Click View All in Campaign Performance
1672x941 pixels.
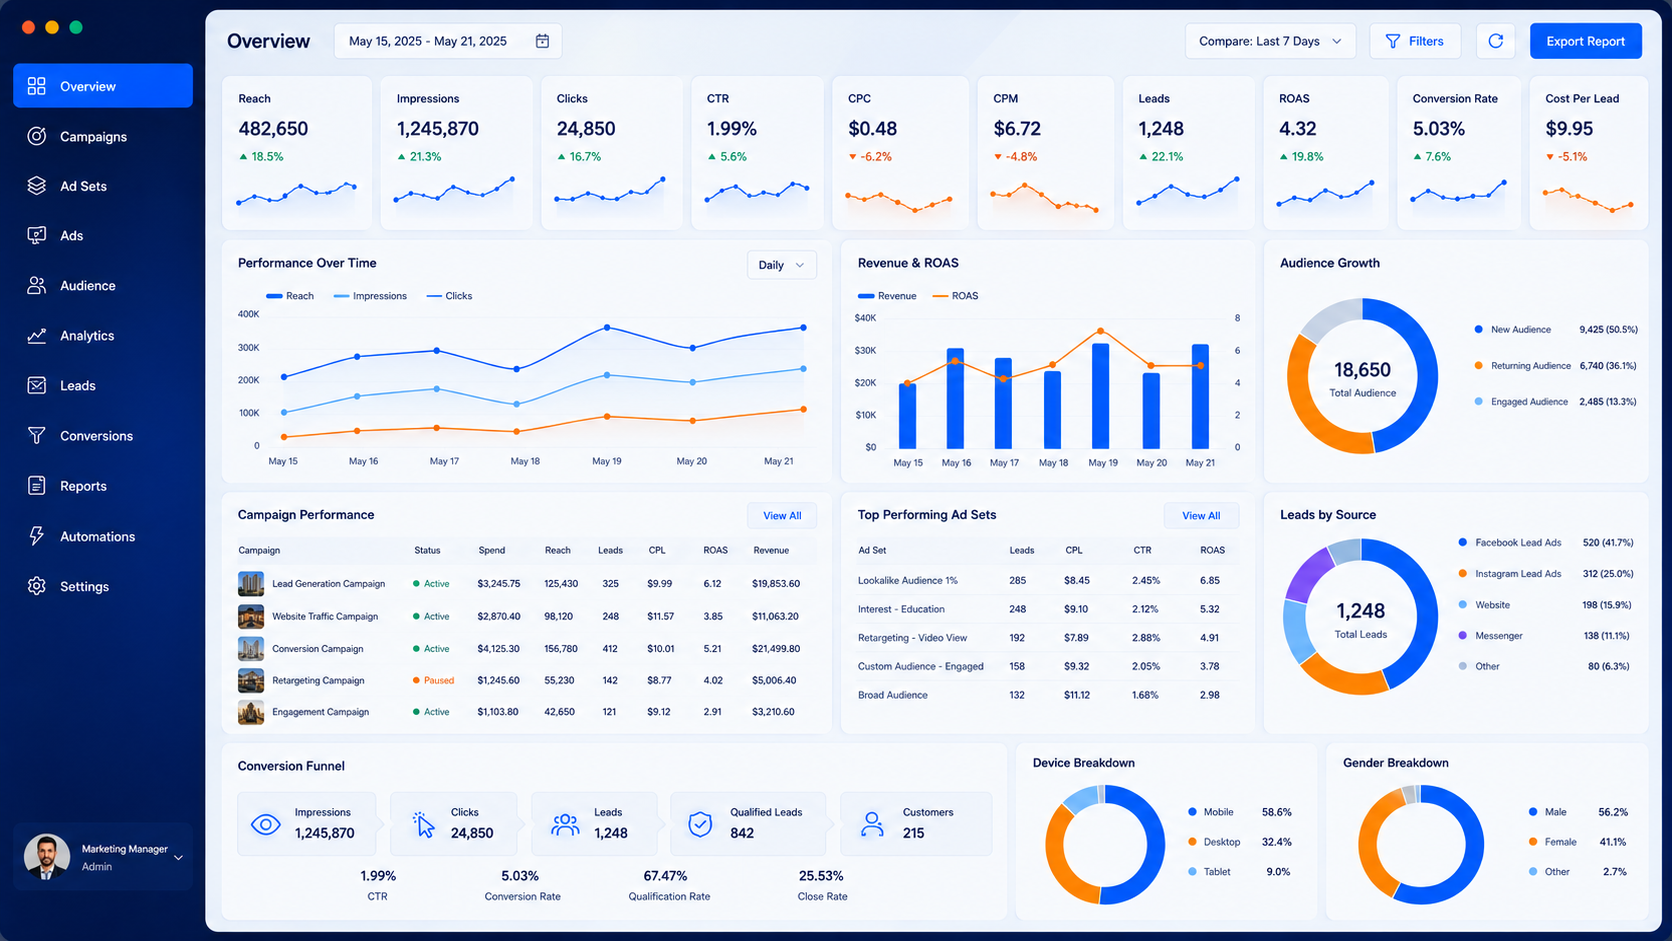click(782, 516)
